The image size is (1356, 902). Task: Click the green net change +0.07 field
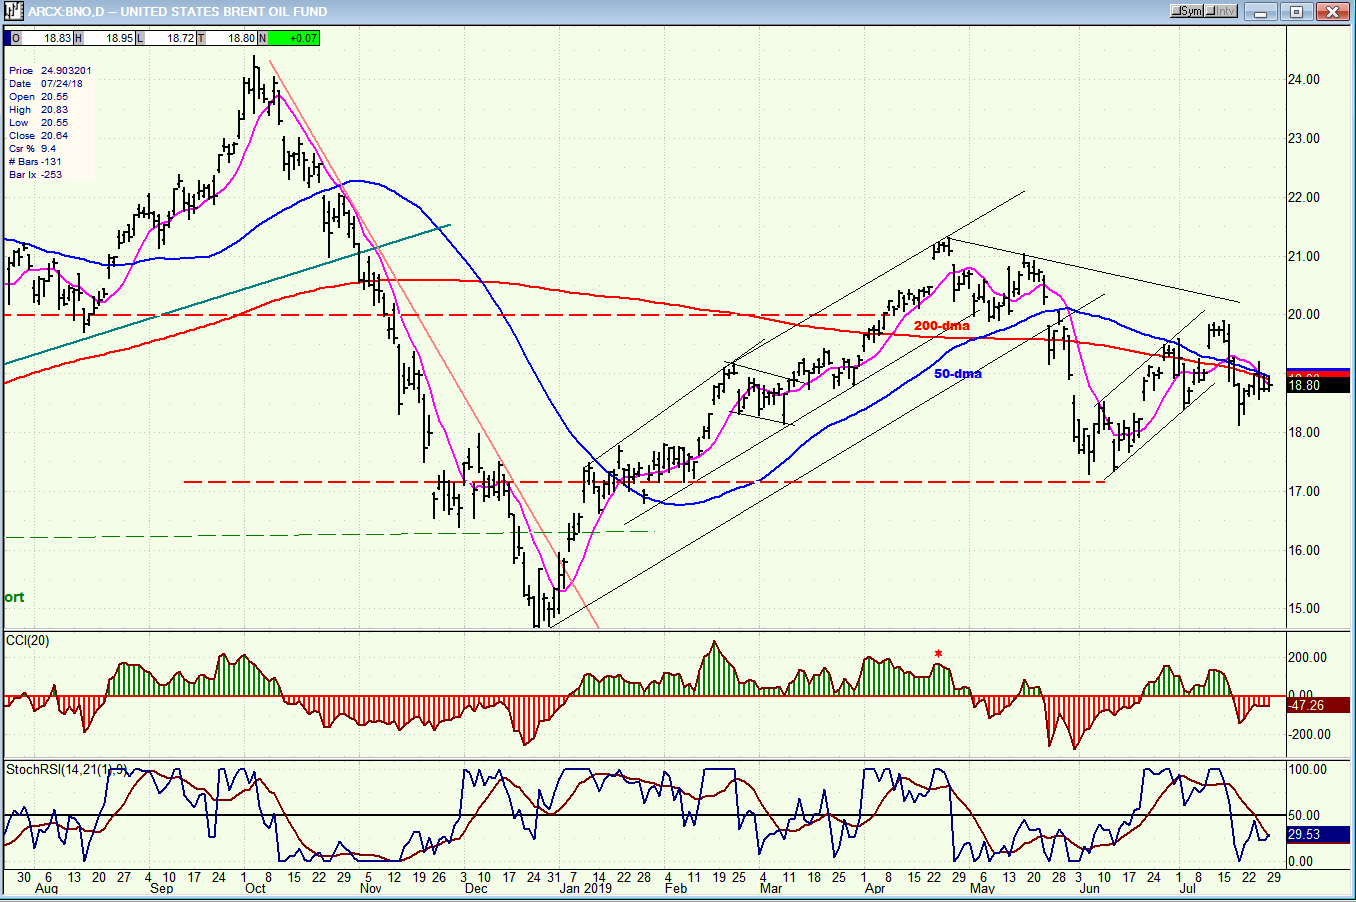coord(294,38)
